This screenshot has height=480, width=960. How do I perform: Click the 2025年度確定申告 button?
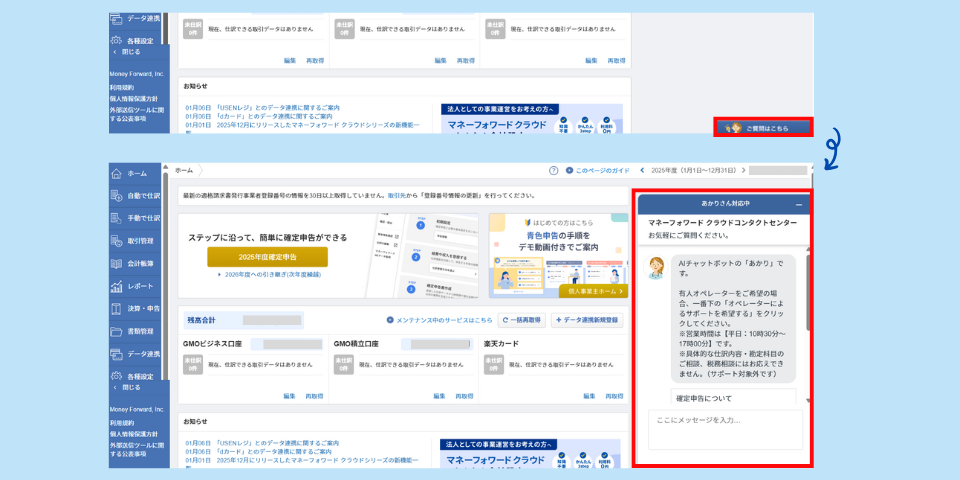coord(267,257)
